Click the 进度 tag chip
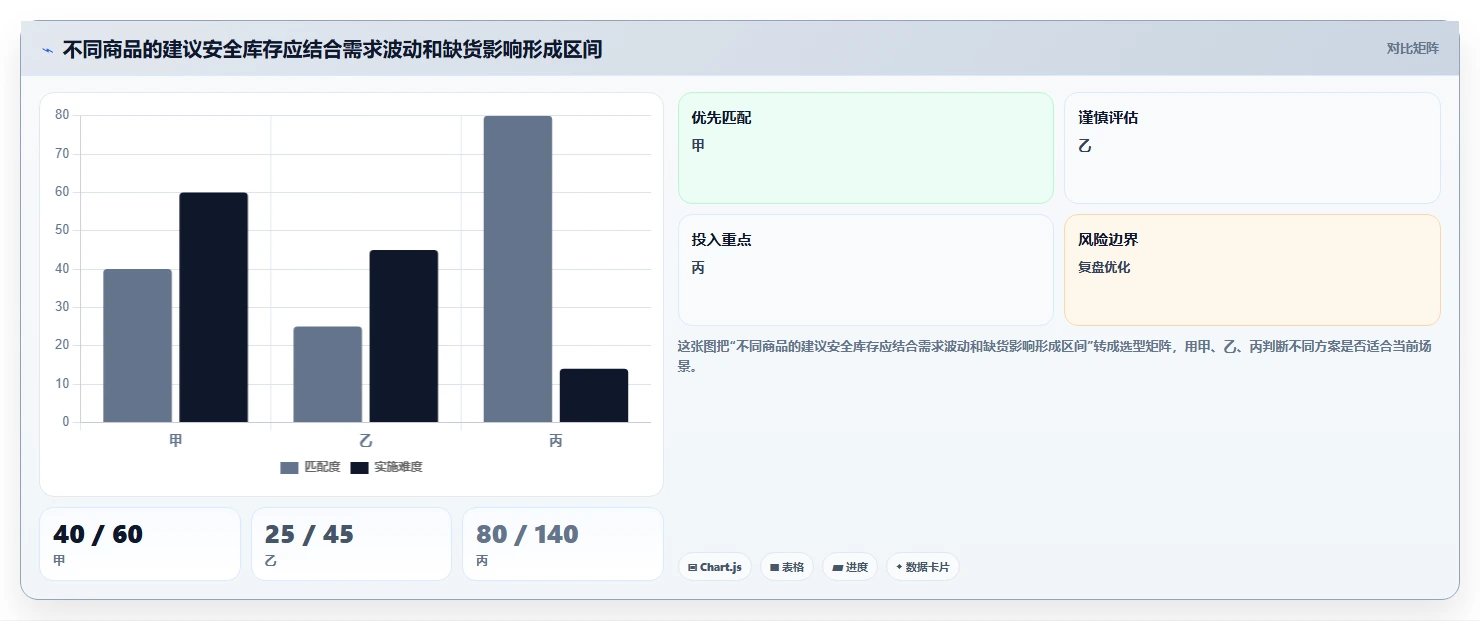 click(850, 567)
